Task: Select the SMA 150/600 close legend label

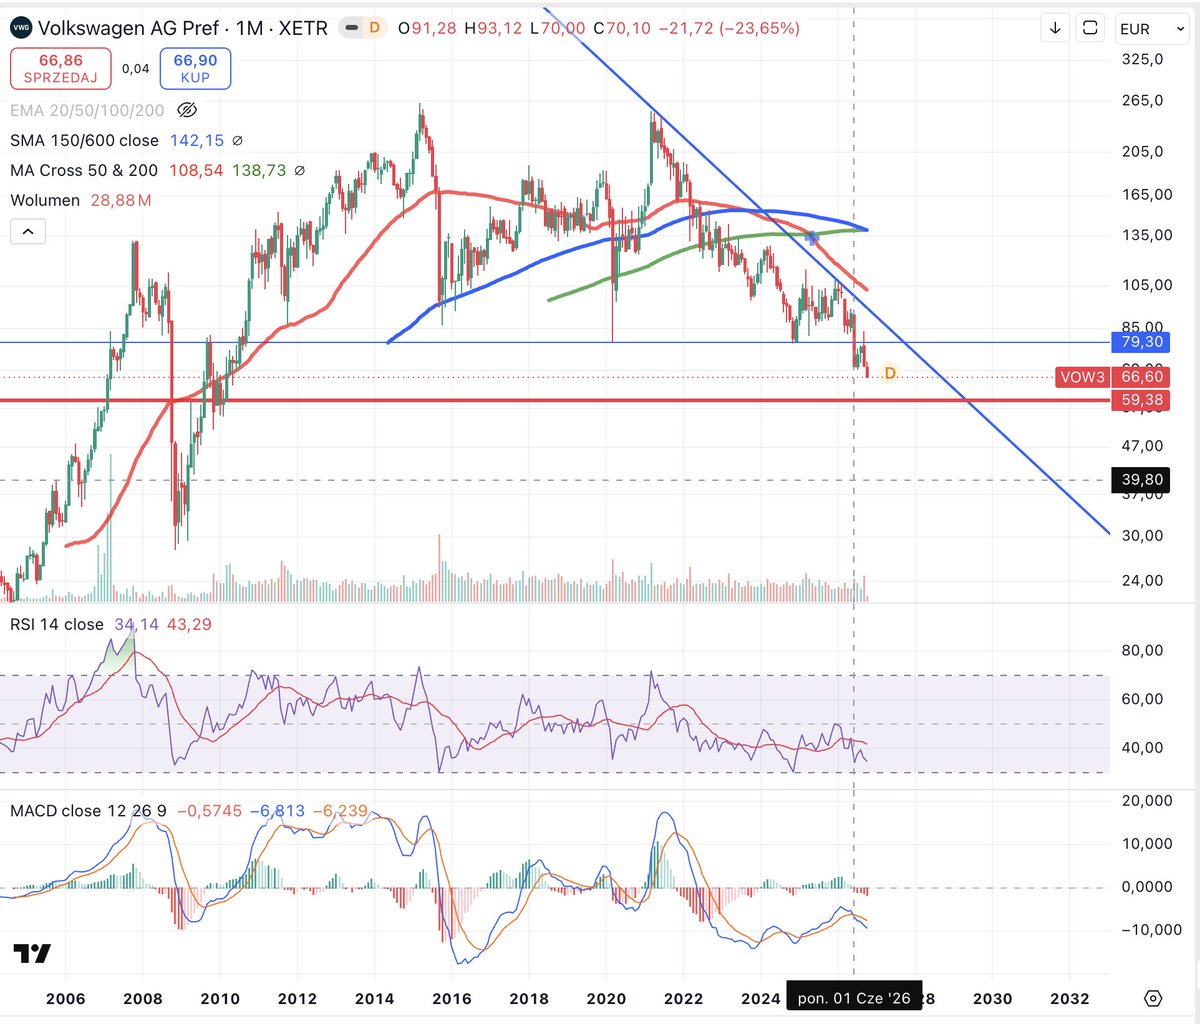Action: [x=84, y=141]
